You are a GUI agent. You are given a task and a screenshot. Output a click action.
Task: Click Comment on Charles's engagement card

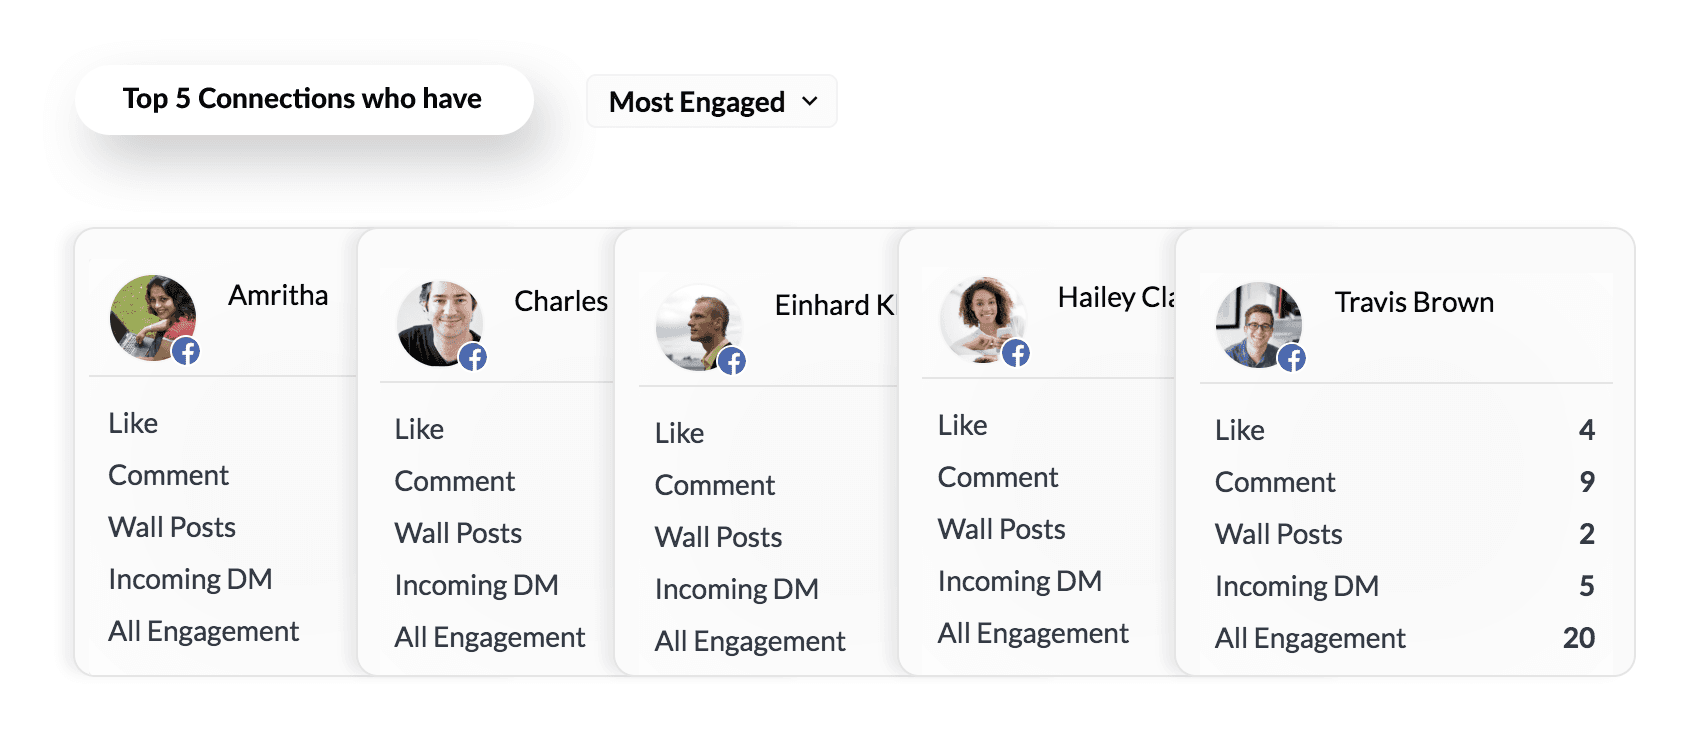455,481
